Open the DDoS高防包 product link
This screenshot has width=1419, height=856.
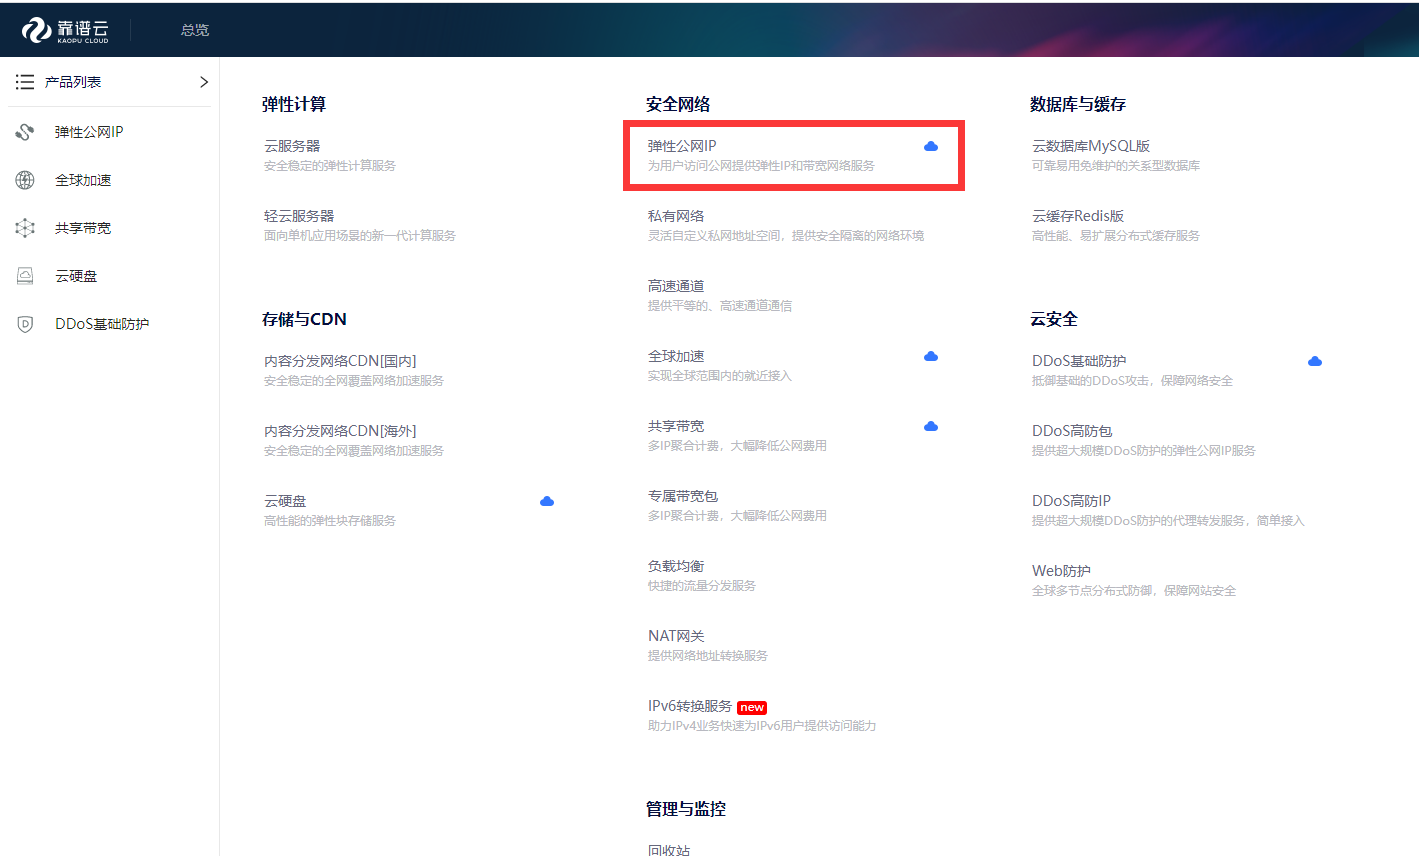tap(1072, 431)
